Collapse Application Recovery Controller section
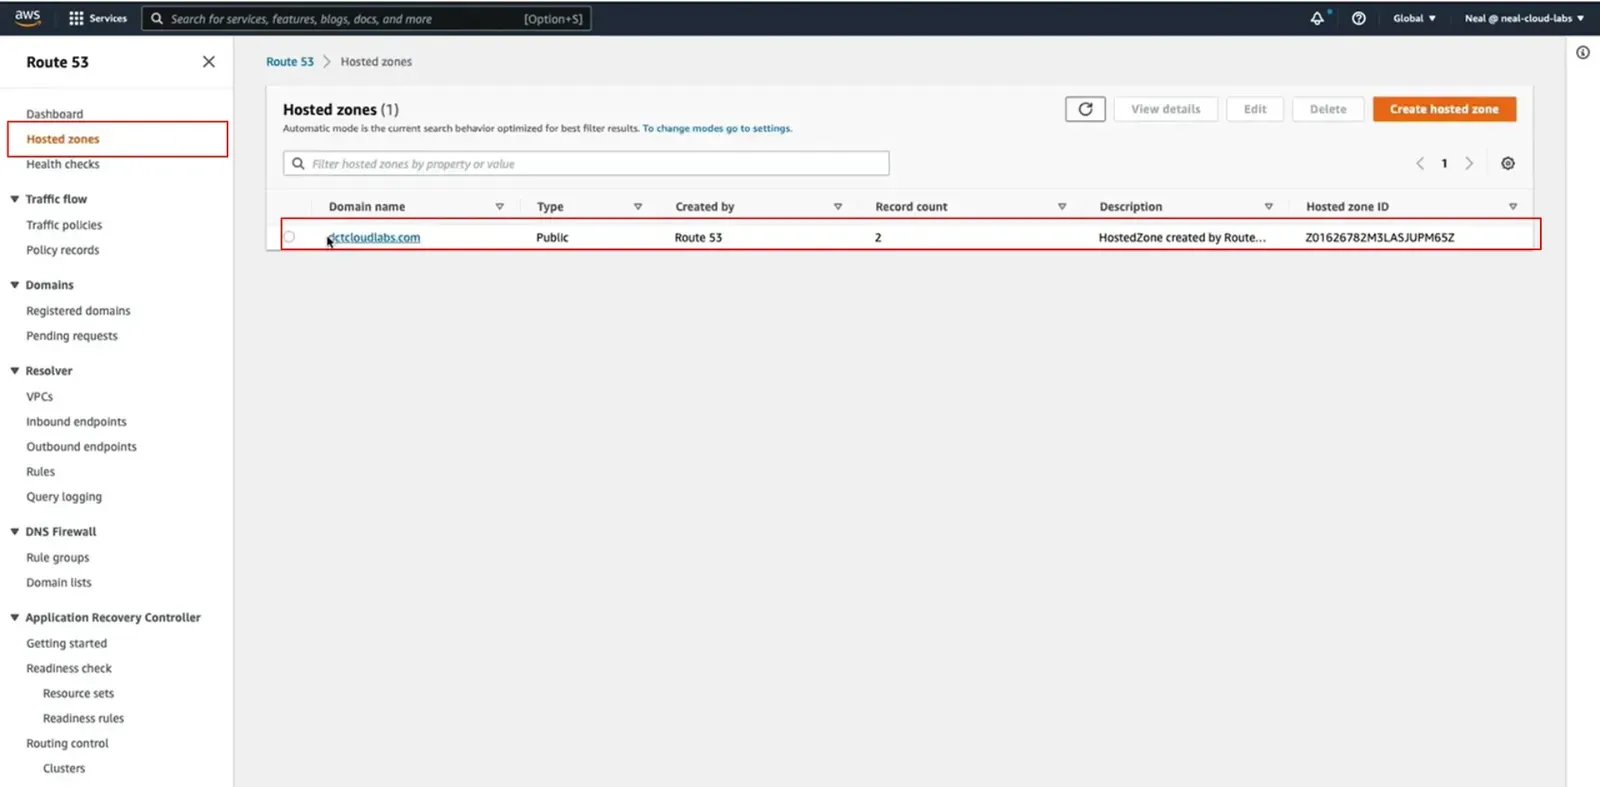The width and height of the screenshot is (1600, 787). [x=15, y=618]
